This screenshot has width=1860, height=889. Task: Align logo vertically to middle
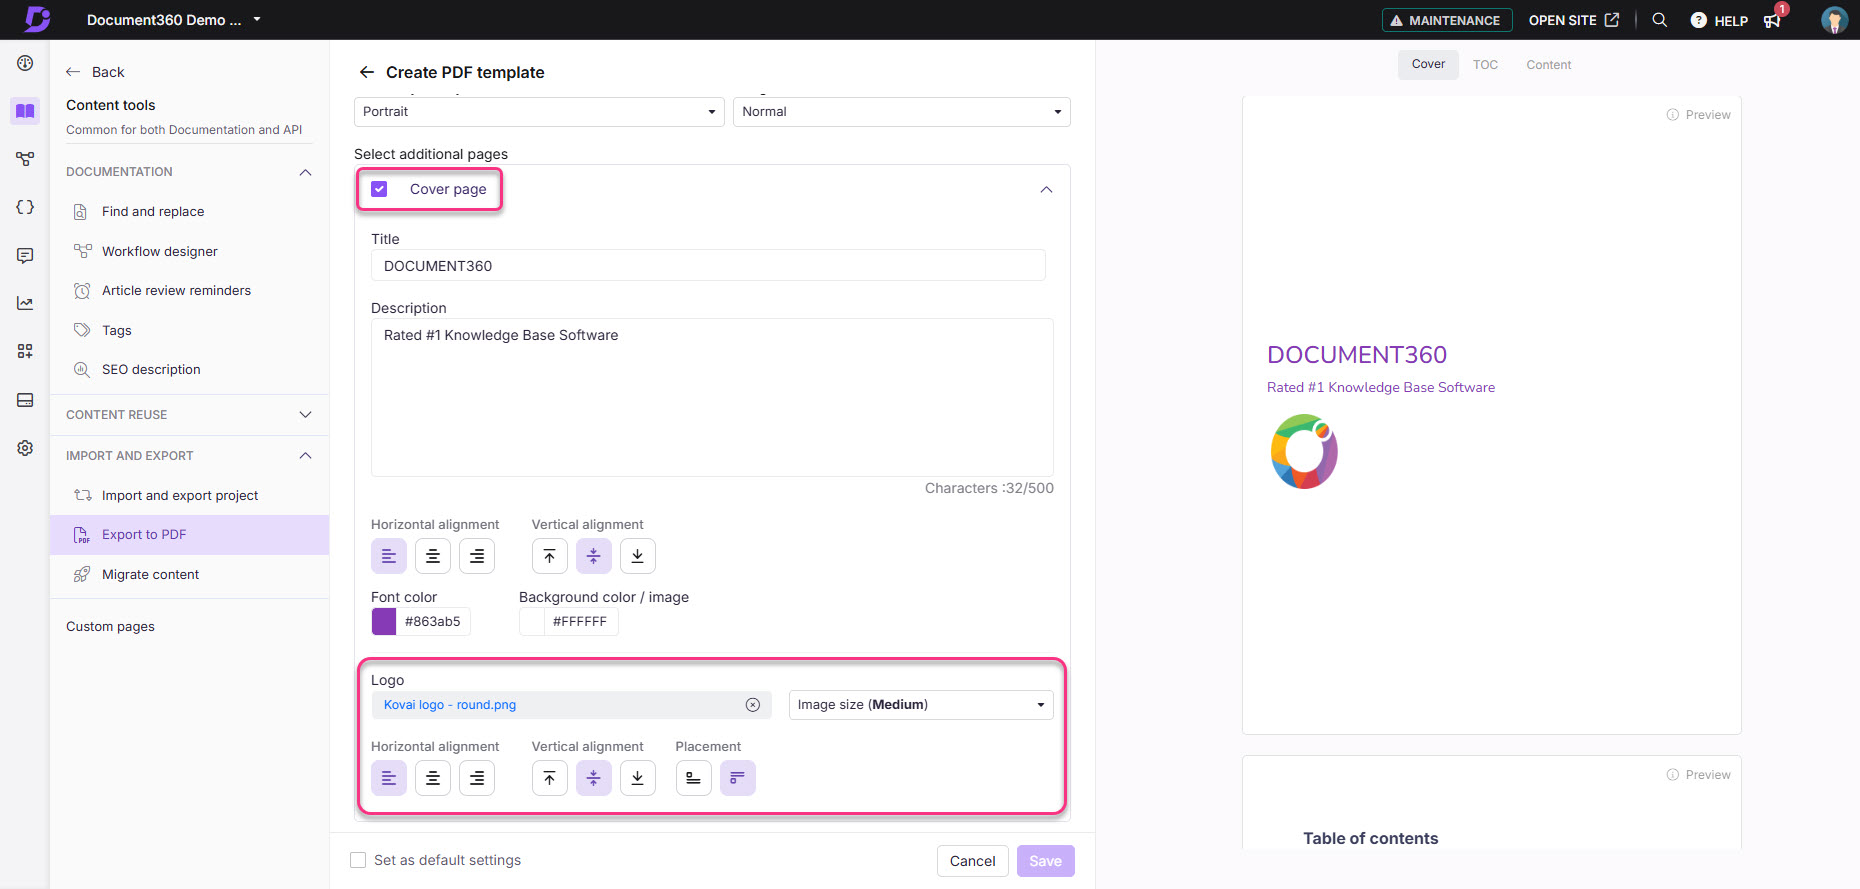coord(594,778)
